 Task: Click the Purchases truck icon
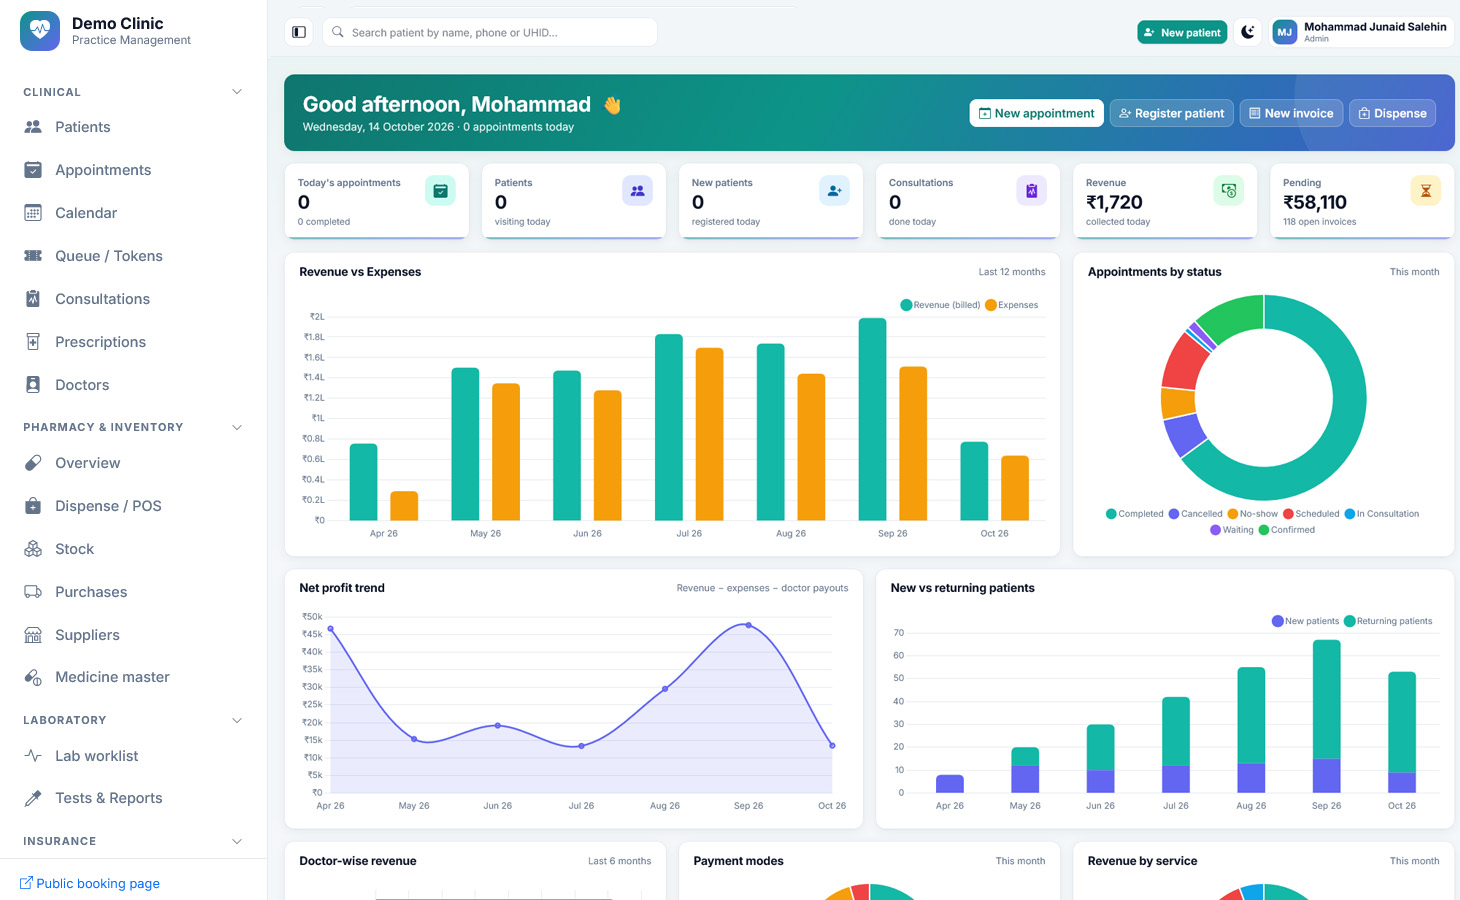(x=33, y=592)
